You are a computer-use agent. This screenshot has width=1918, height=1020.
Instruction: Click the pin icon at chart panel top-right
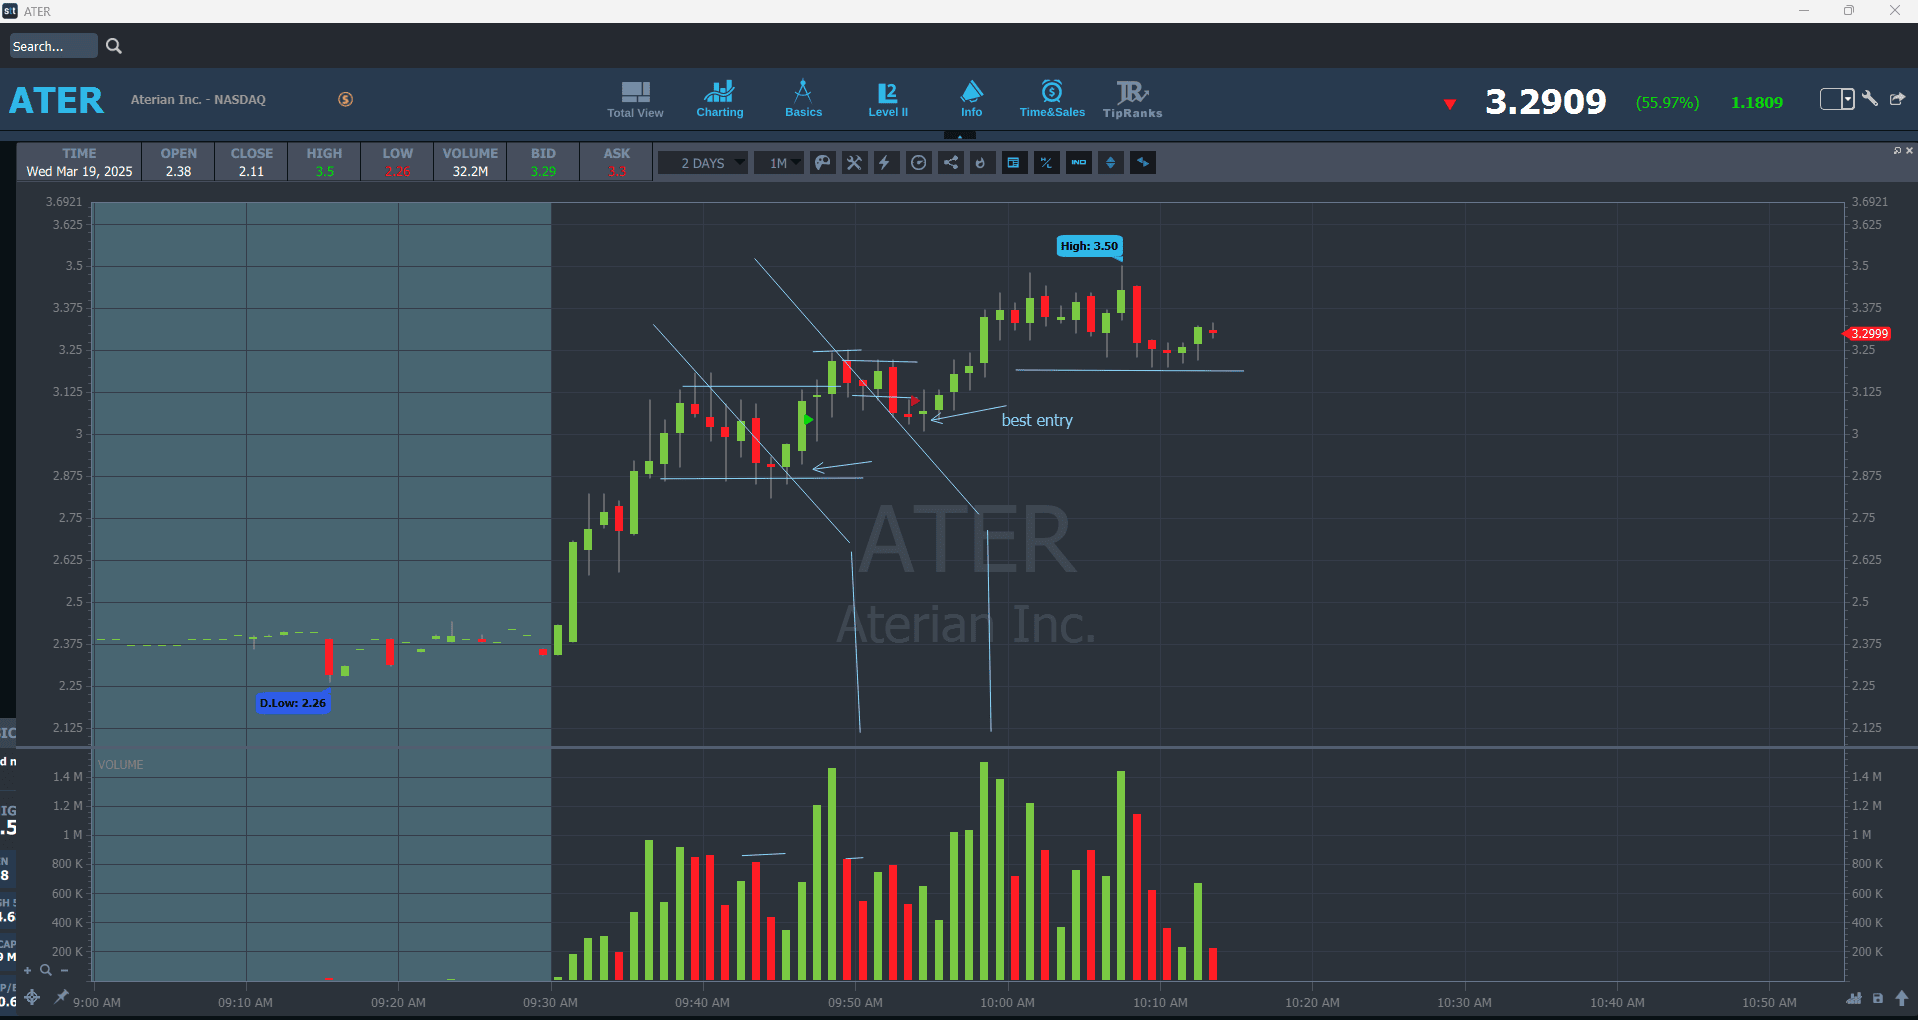click(x=1897, y=150)
